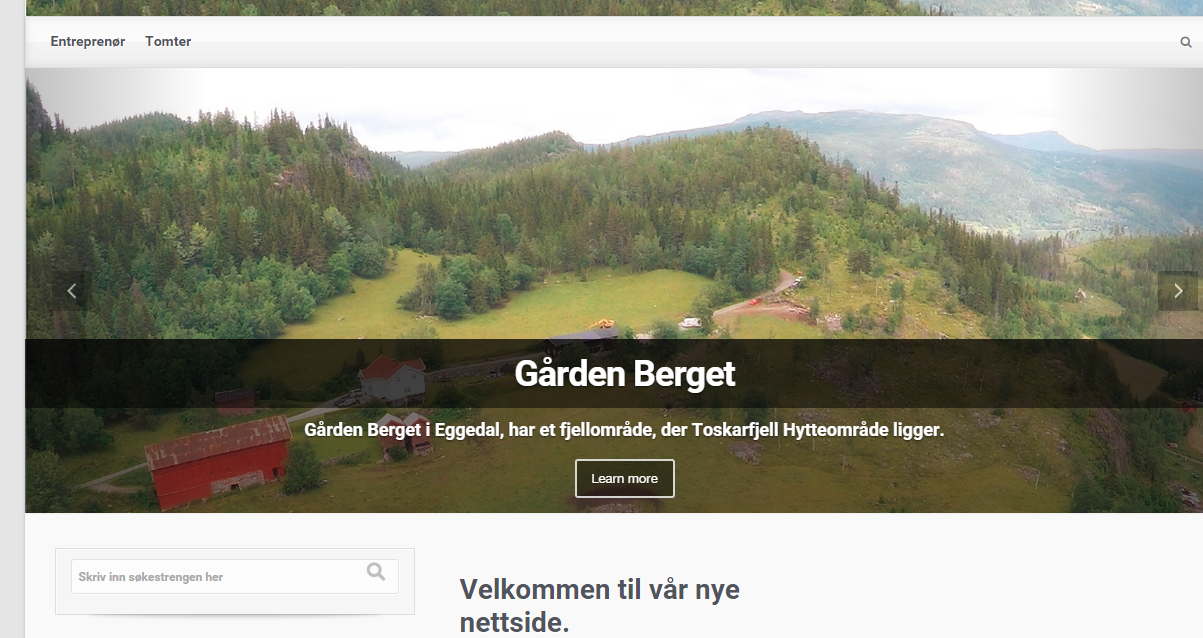Go to previous slide with left arrow
Screen dimensions: 1203x638
click(71, 291)
